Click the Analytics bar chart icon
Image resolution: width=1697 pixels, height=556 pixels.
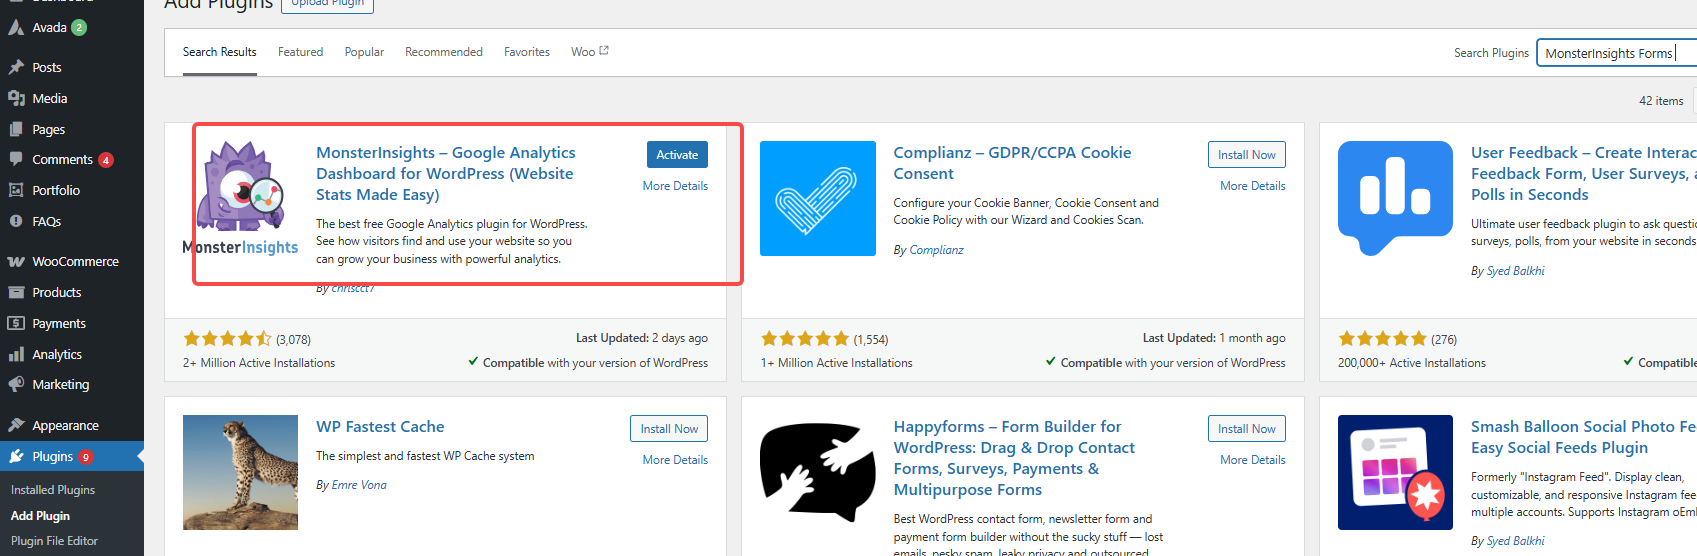(x=16, y=354)
